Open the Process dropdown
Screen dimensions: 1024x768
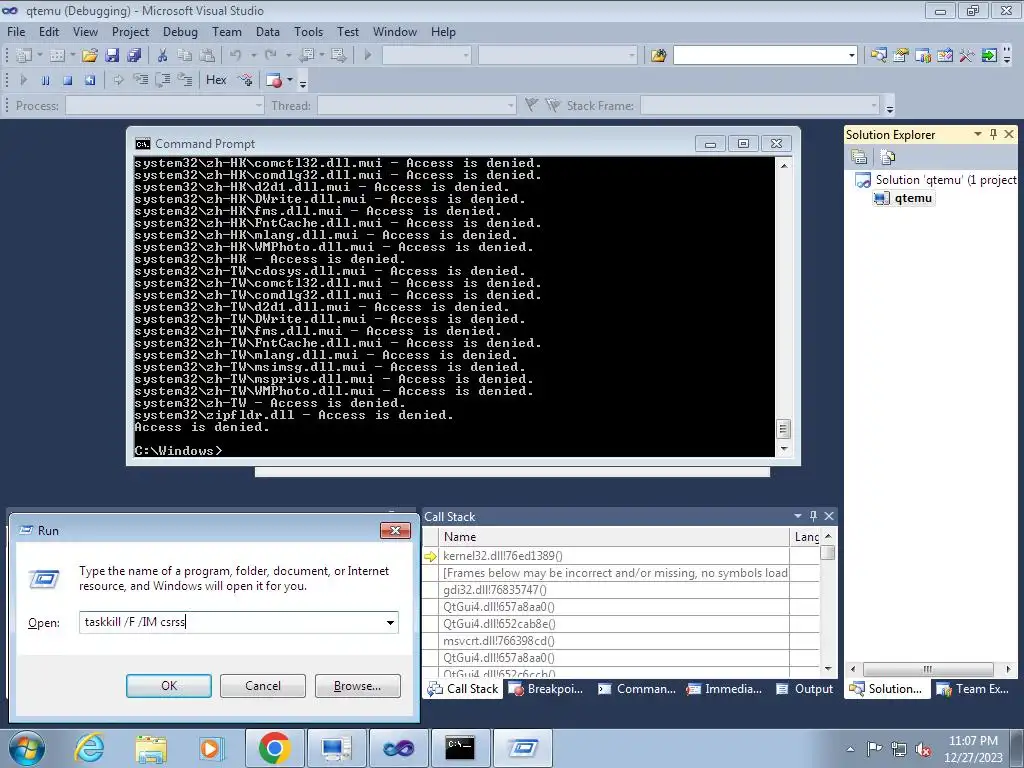pyautogui.click(x=259, y=106)
